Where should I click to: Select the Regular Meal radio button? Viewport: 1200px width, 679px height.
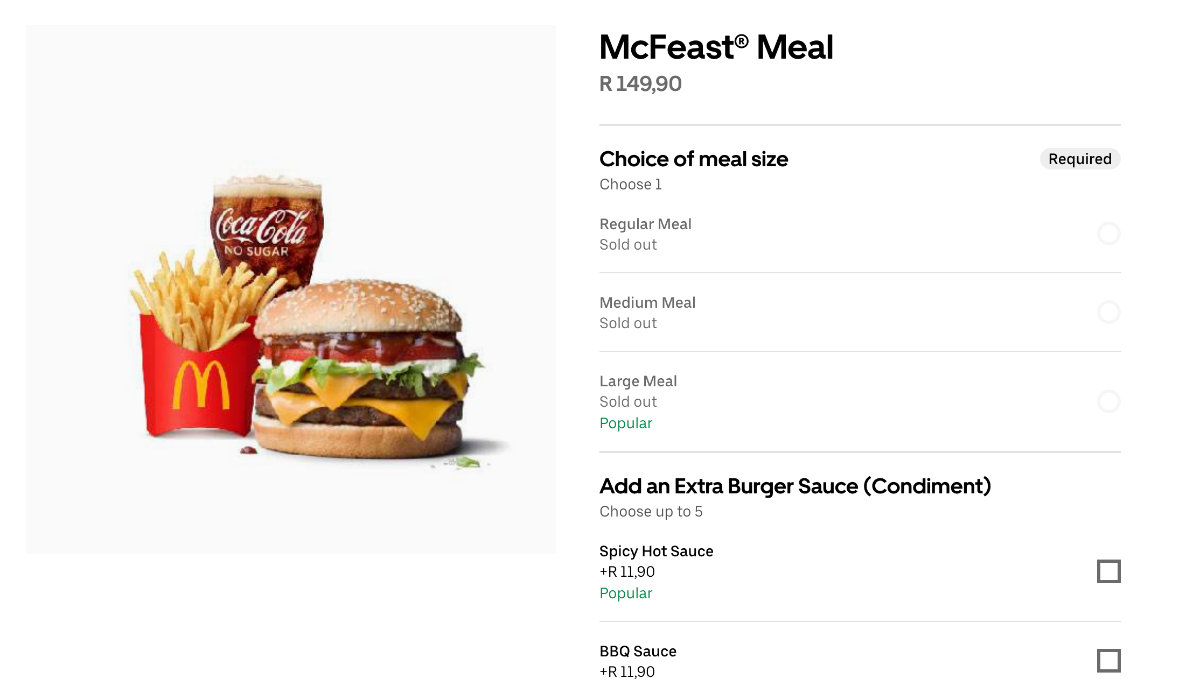point(1109,233)
